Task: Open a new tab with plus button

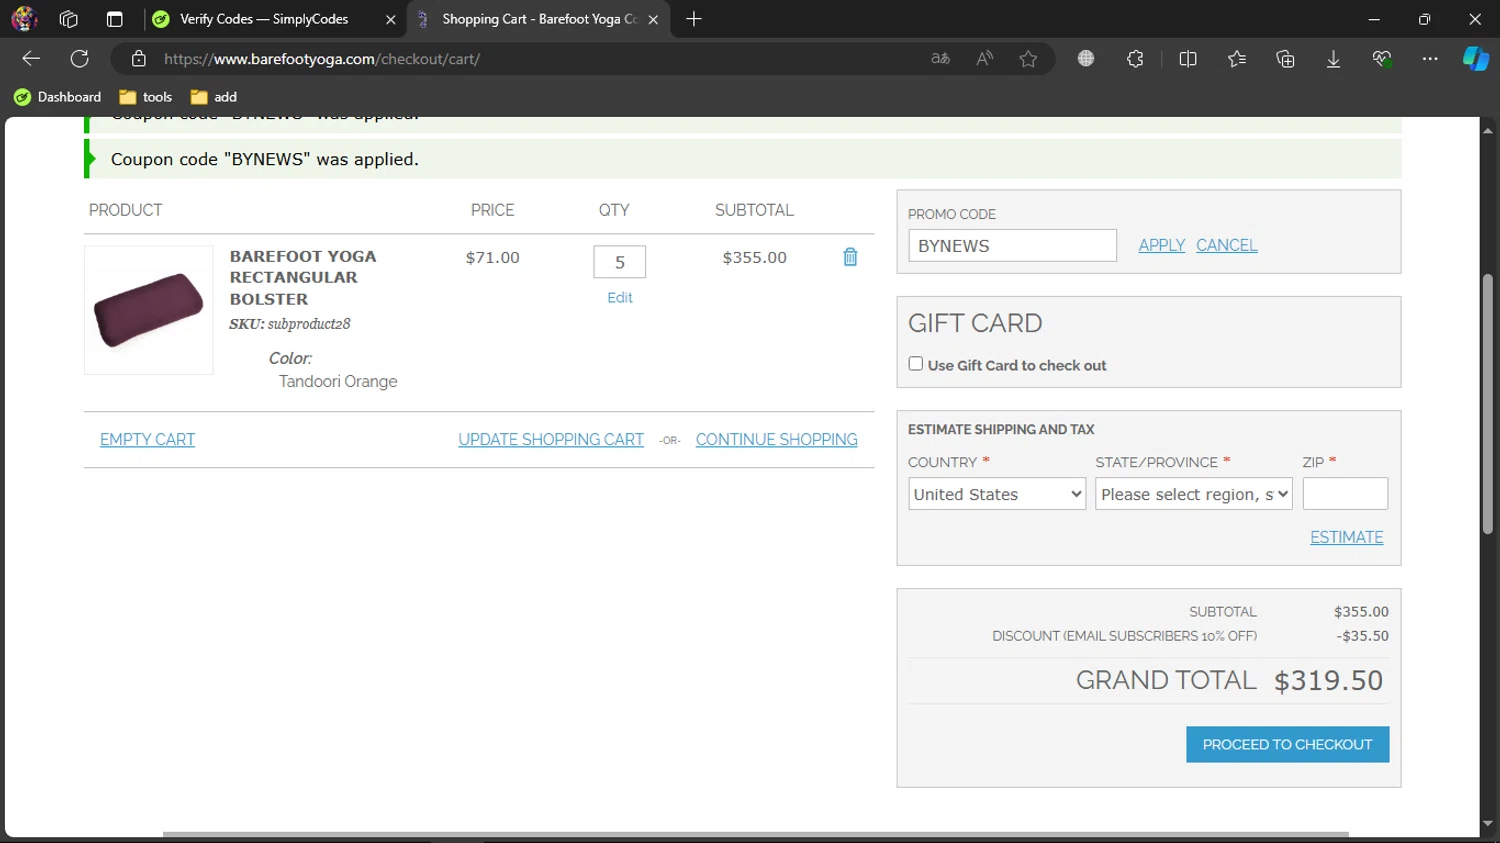Action: pyautogui.click(x=694, y=19)
